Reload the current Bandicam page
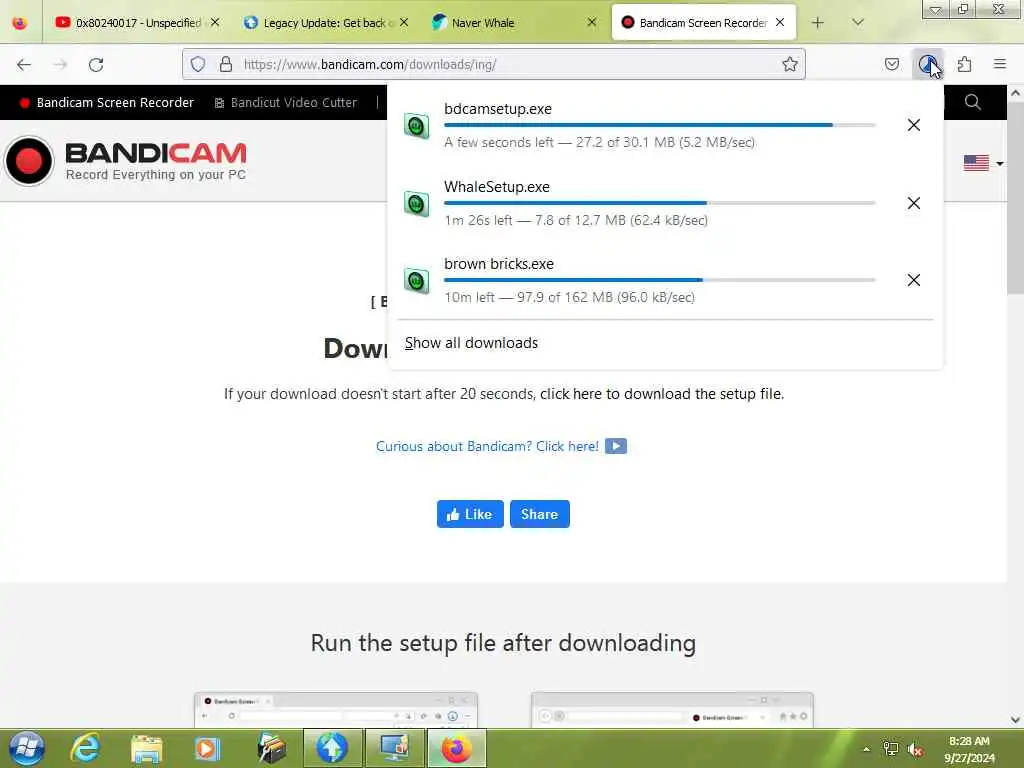 [x=96, y=64]
